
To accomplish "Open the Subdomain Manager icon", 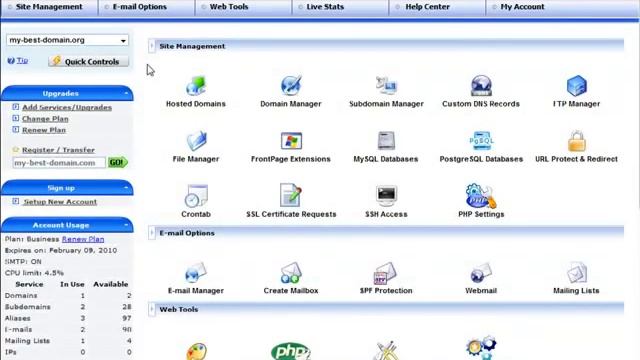I will (x=386, y=85).
